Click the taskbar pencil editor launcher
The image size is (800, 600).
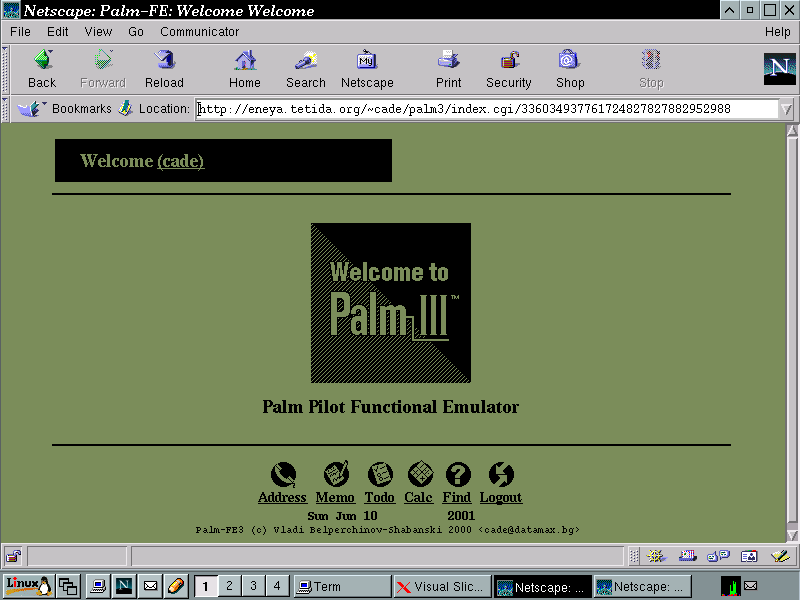tap(176, 586)
